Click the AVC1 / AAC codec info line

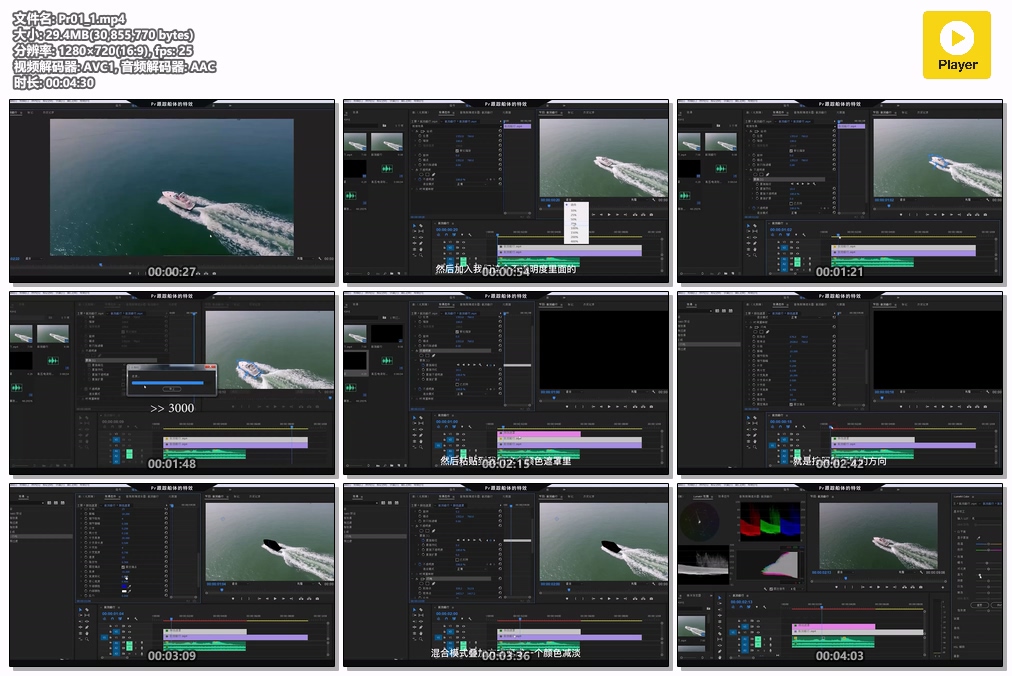(114, 67)
